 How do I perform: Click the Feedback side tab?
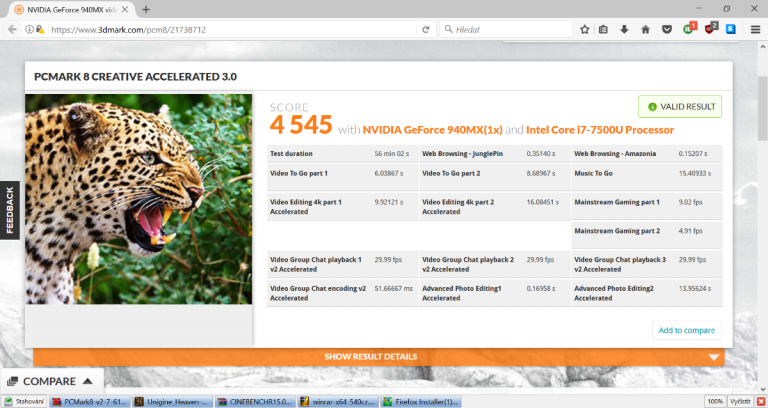(x=10, y=210)
